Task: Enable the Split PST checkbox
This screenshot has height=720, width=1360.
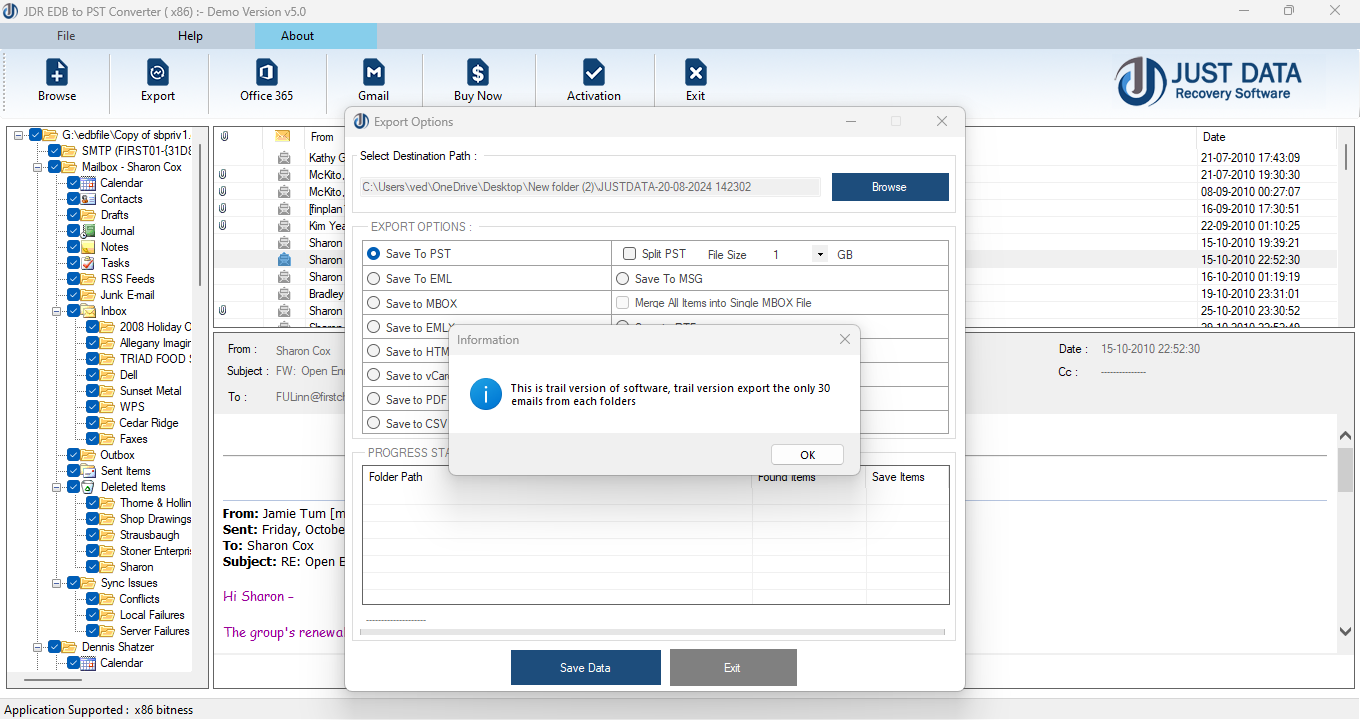Action: [629, 253]
